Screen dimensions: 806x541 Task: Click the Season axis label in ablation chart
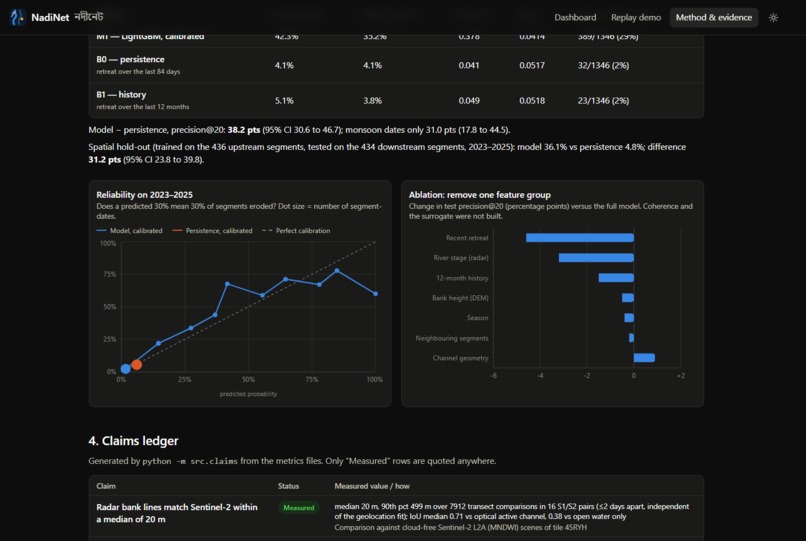point(478,318)
